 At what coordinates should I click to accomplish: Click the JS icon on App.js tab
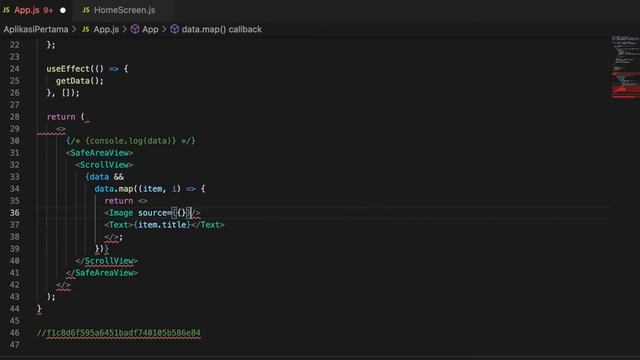(x=6, y=10)
